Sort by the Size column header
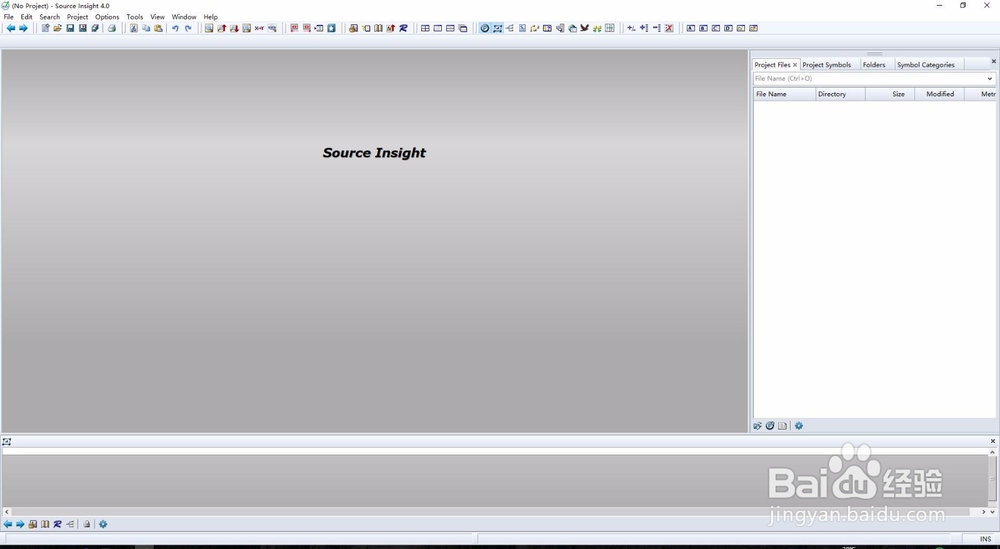 pyautogui.click(x=890, y=94)
